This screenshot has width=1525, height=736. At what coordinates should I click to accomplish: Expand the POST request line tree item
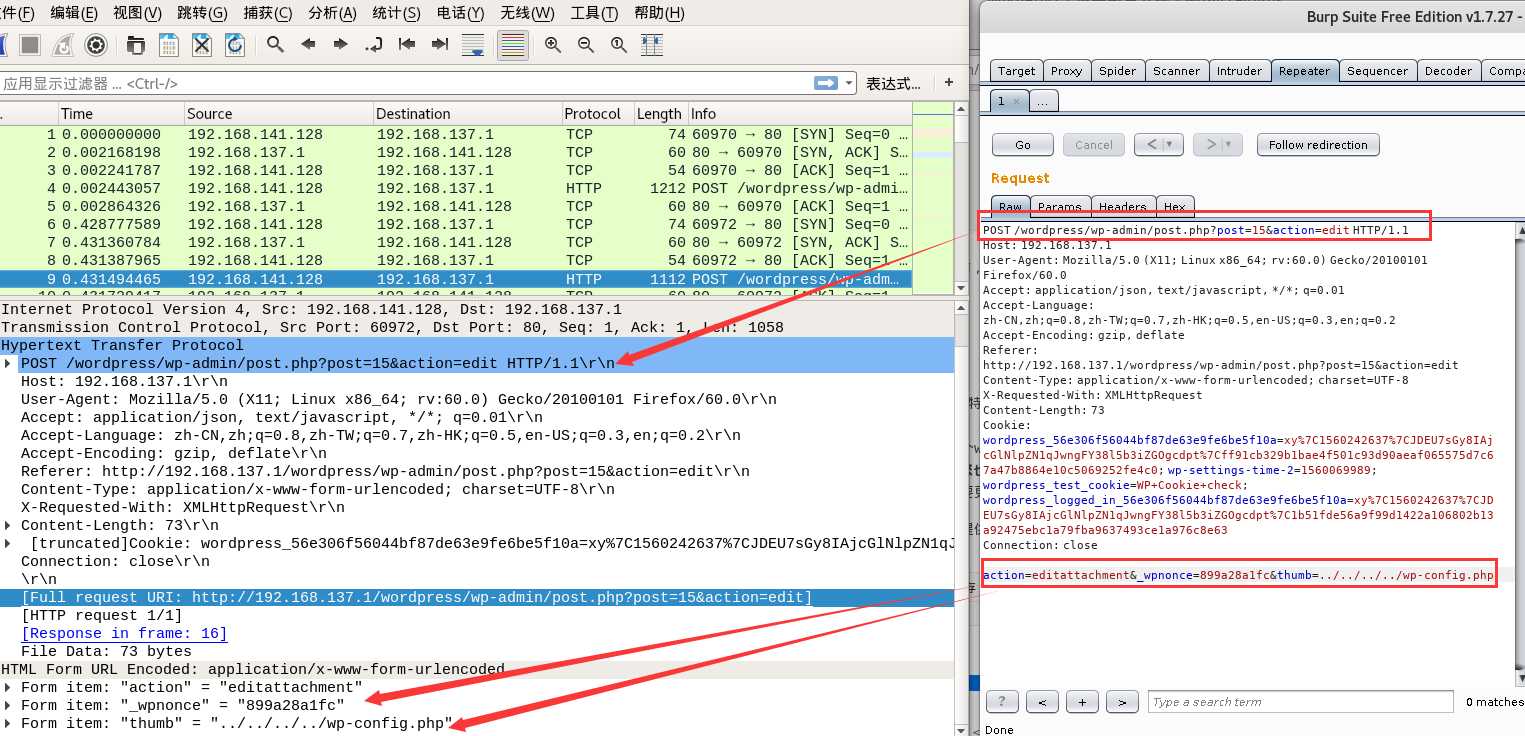tap(9, 363)
